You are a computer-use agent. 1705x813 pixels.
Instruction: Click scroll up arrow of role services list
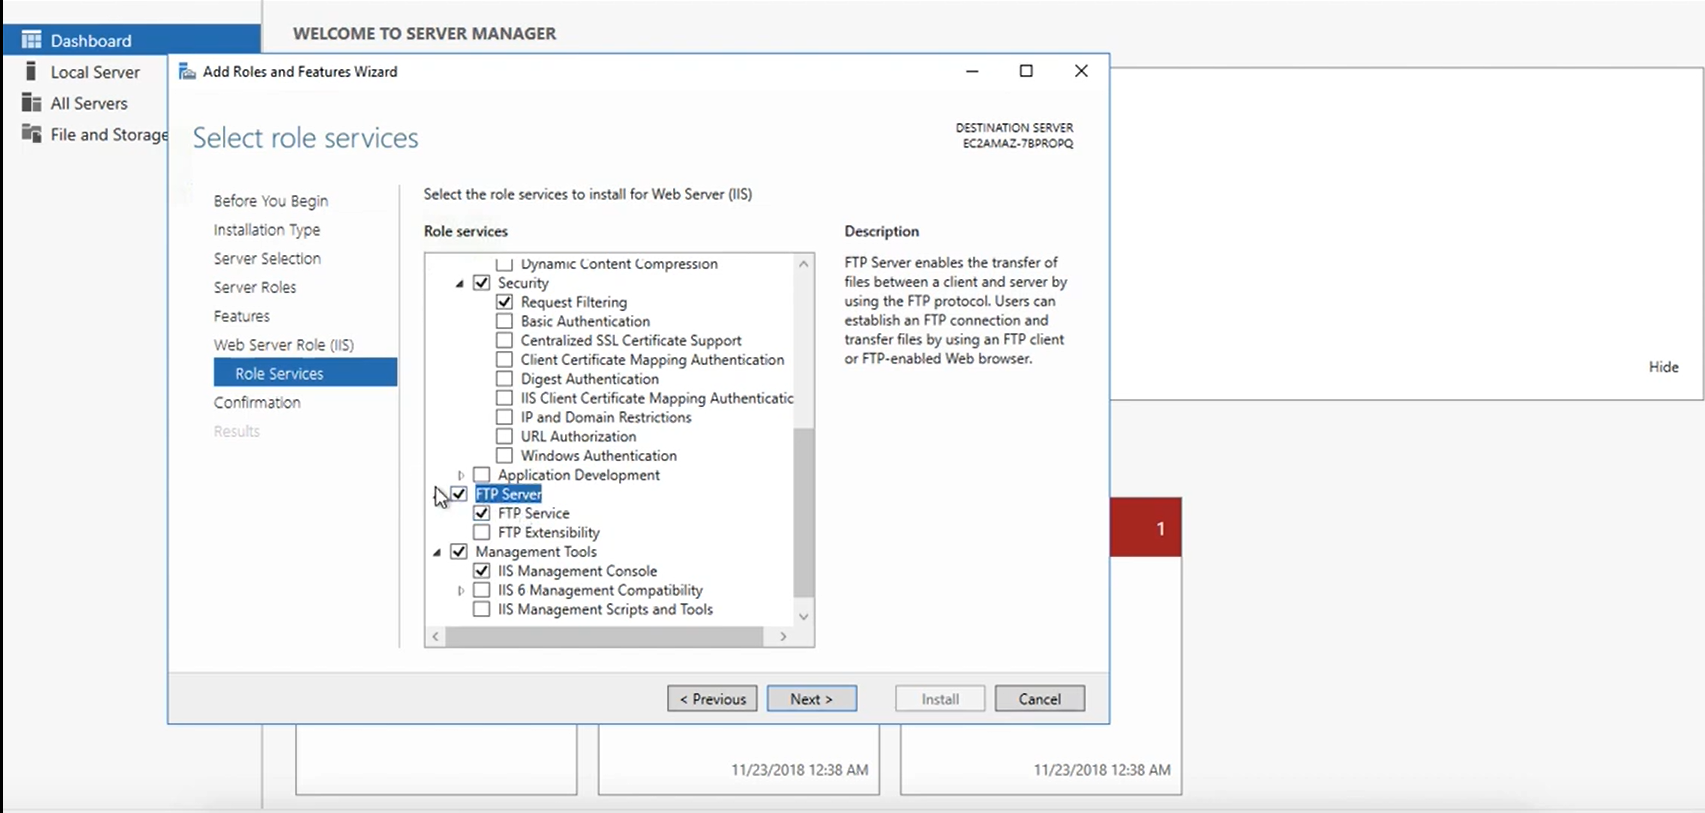804,264
